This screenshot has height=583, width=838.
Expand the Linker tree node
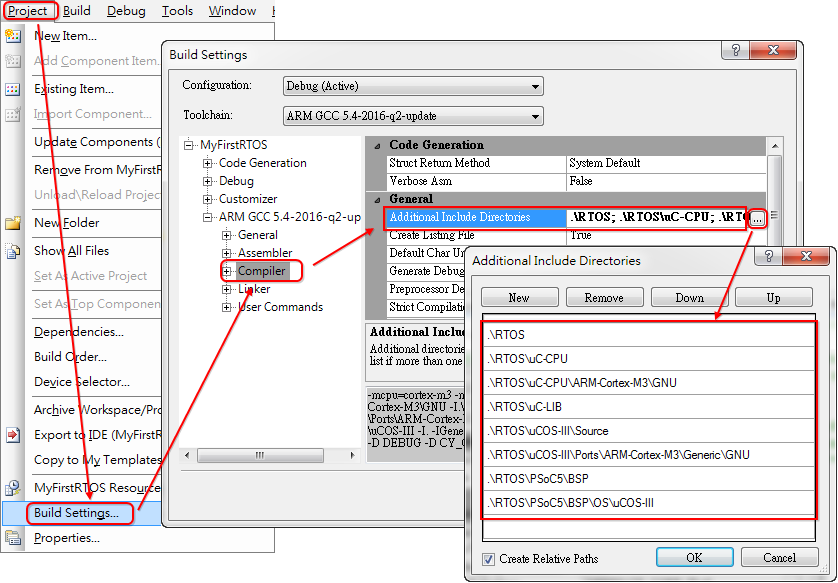click(227, 289)
